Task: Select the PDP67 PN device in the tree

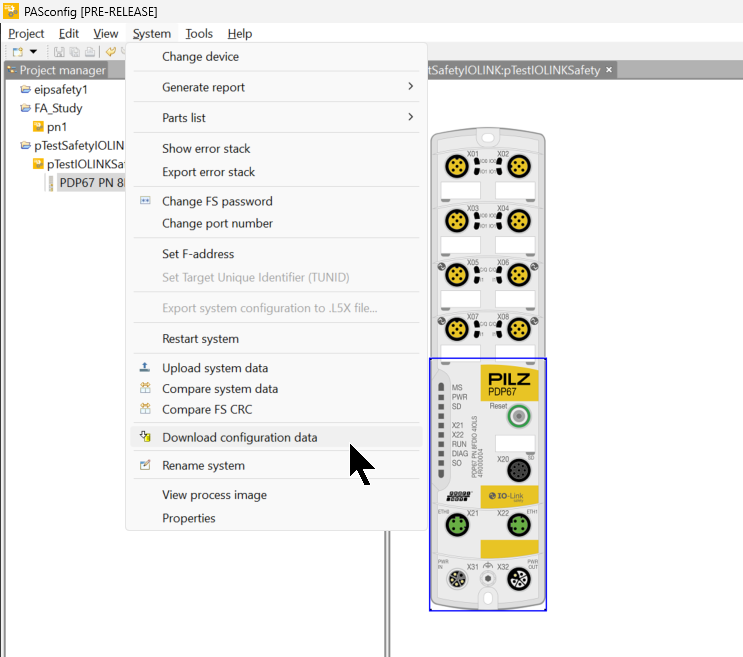Action: click(x=91, y=182)
